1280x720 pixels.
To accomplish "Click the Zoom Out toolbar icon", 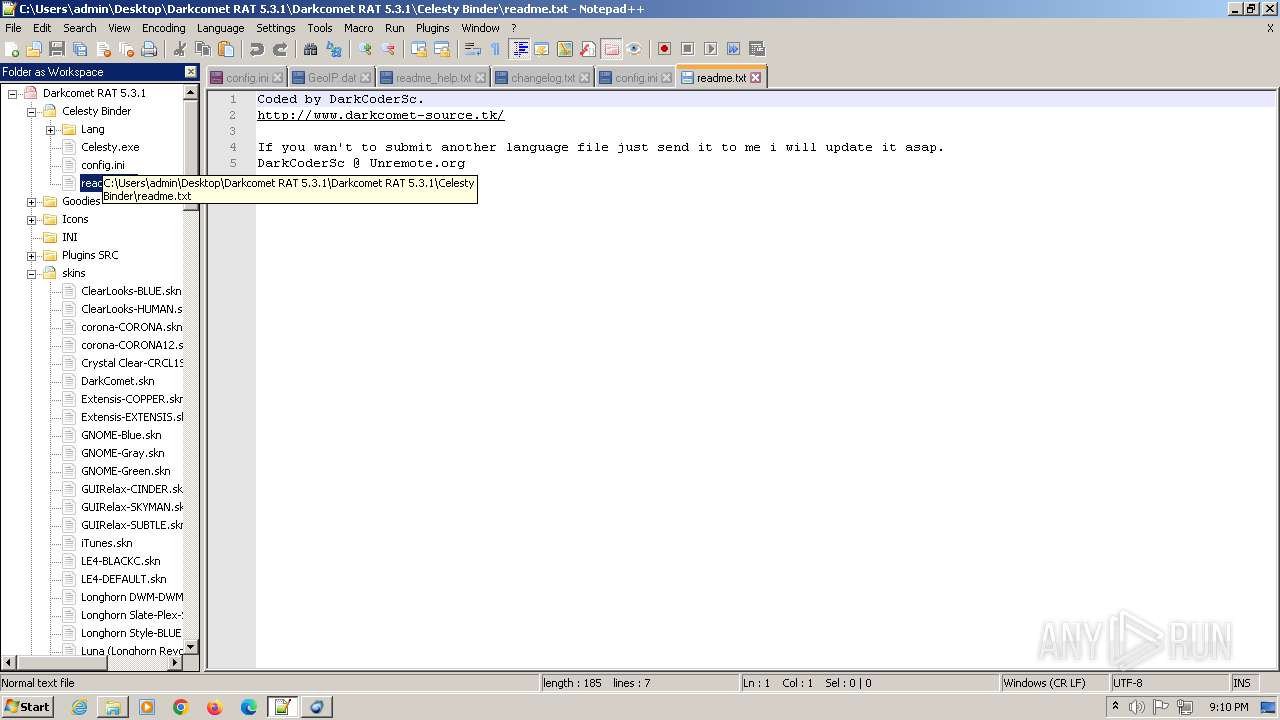I will point(388,49).
